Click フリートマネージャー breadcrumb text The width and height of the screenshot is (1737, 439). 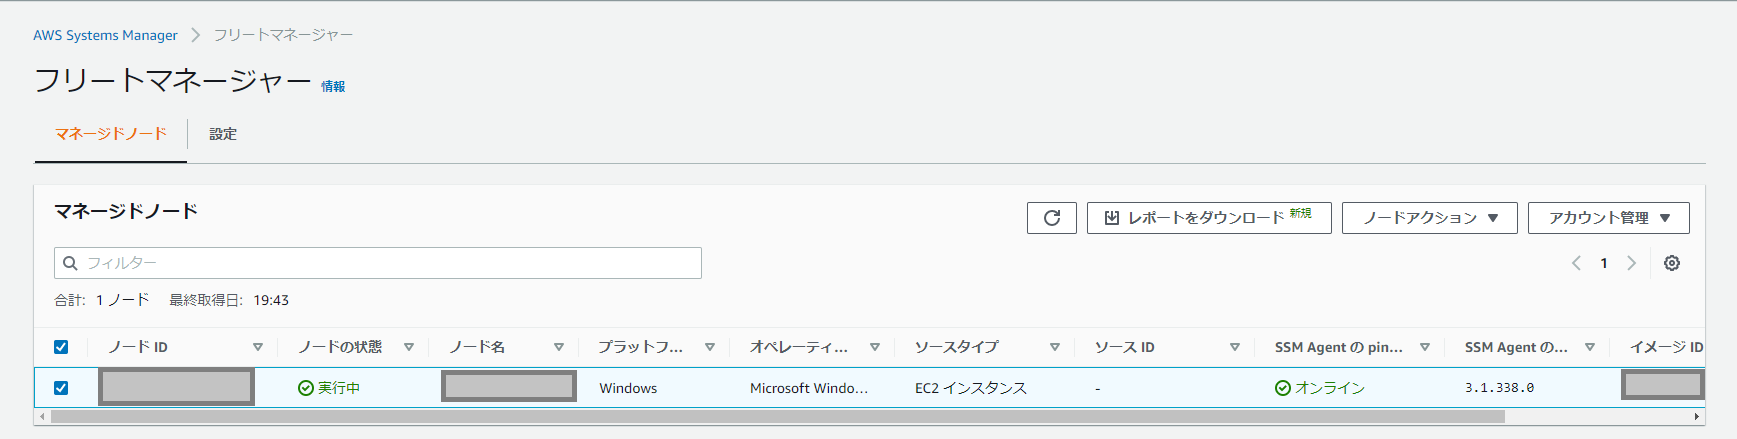click(x=283, y=35)
